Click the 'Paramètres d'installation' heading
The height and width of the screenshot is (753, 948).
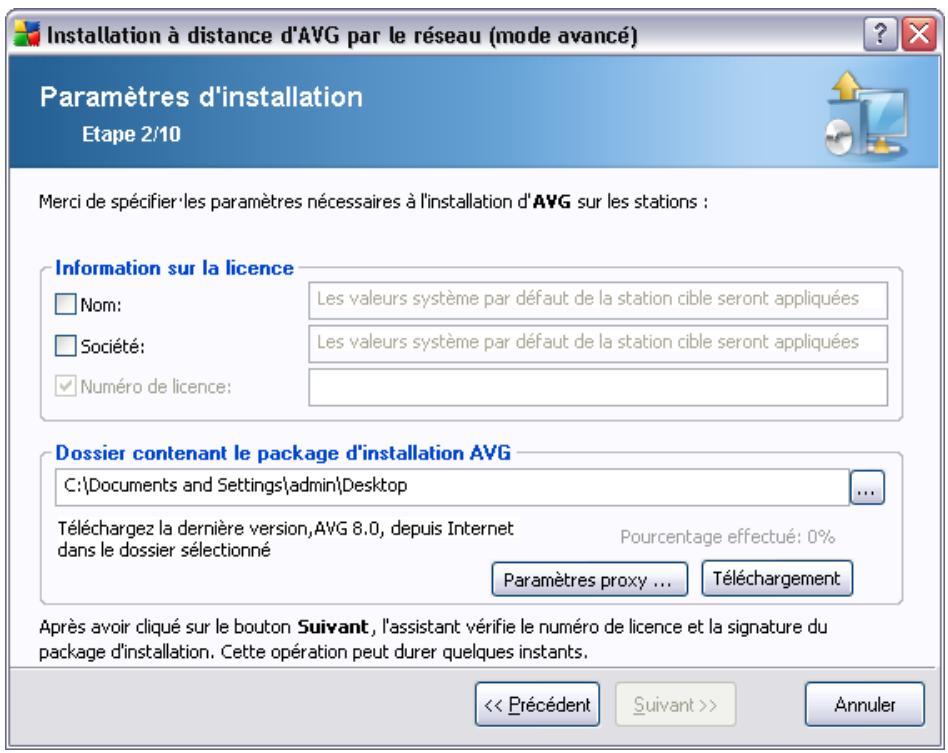point(201,97)
